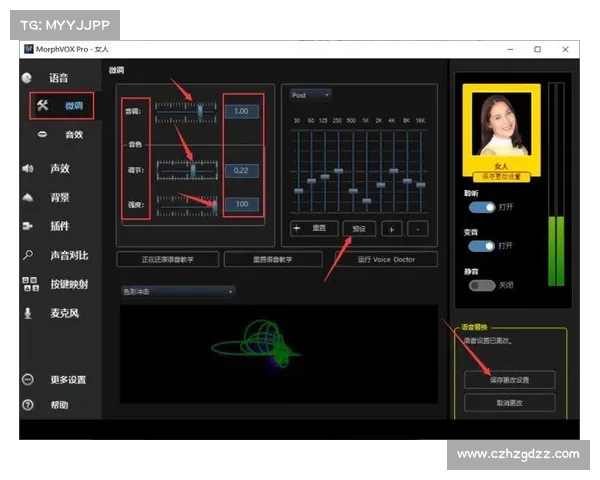This screenshot has height=480, width=600.
Task: Click the 调节 timbre shift slider handle
Action: [x=193, y=170]
